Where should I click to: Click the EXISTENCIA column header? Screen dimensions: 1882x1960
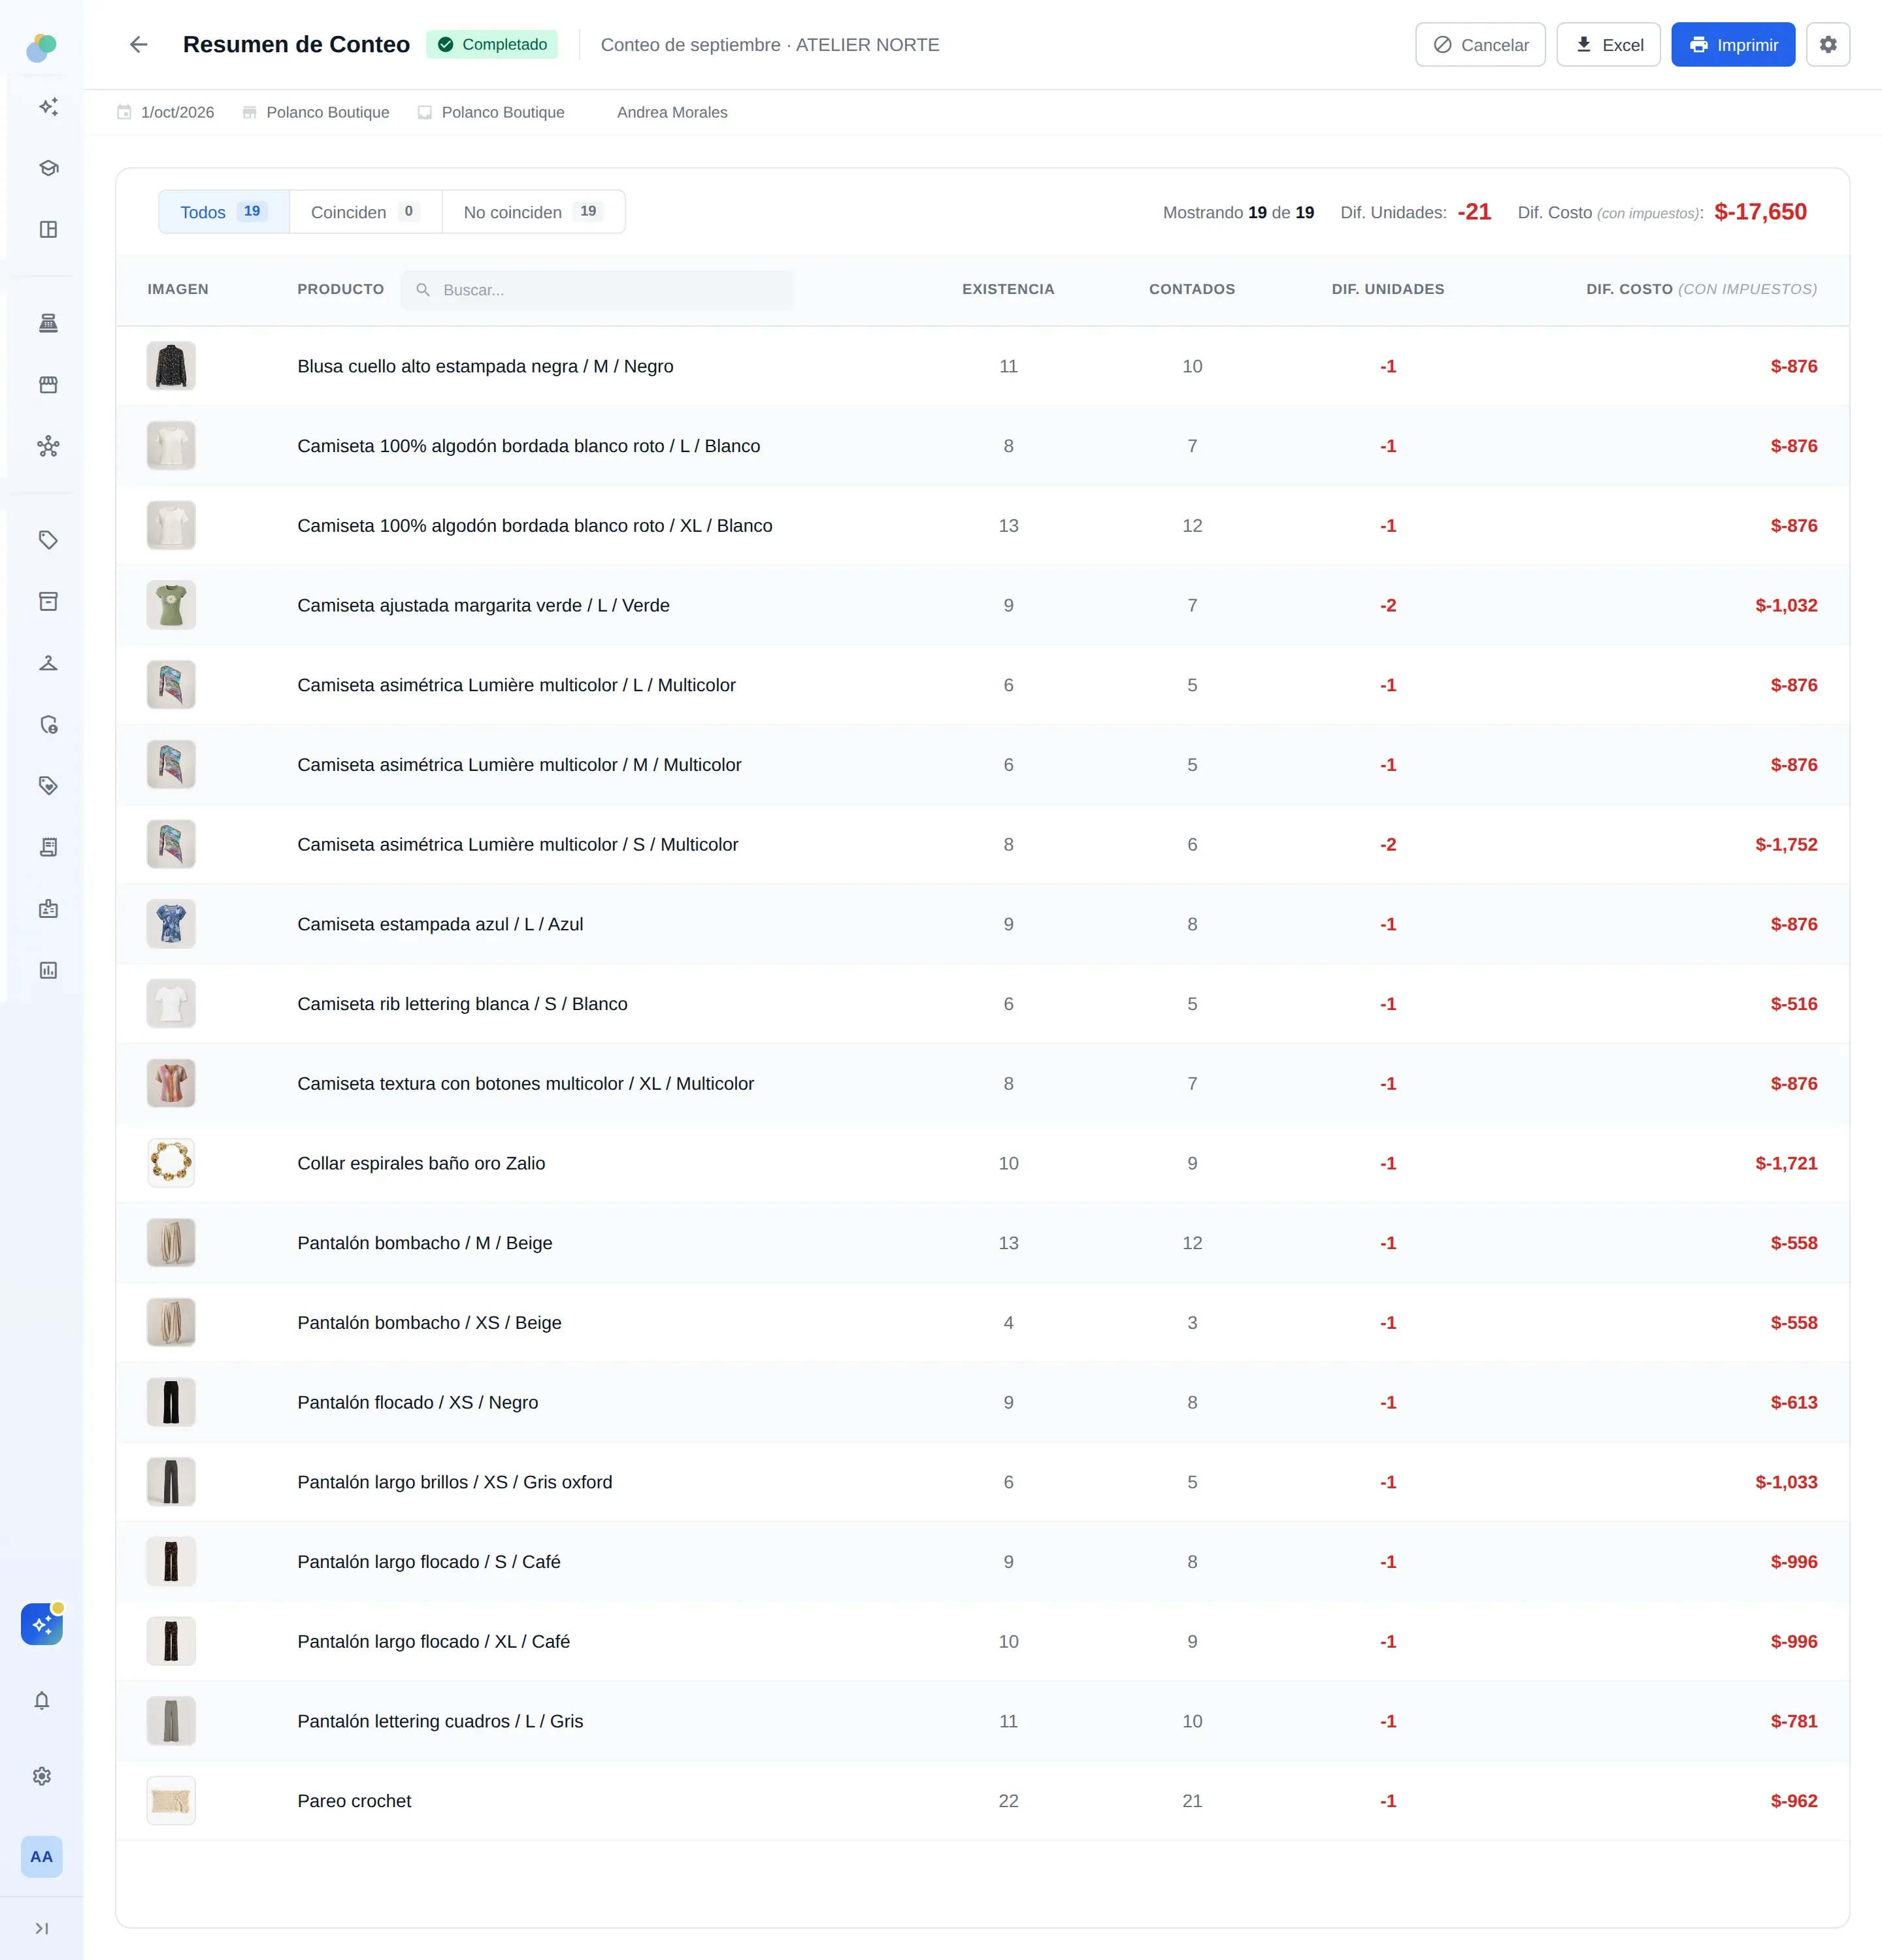click(1008, 289)
